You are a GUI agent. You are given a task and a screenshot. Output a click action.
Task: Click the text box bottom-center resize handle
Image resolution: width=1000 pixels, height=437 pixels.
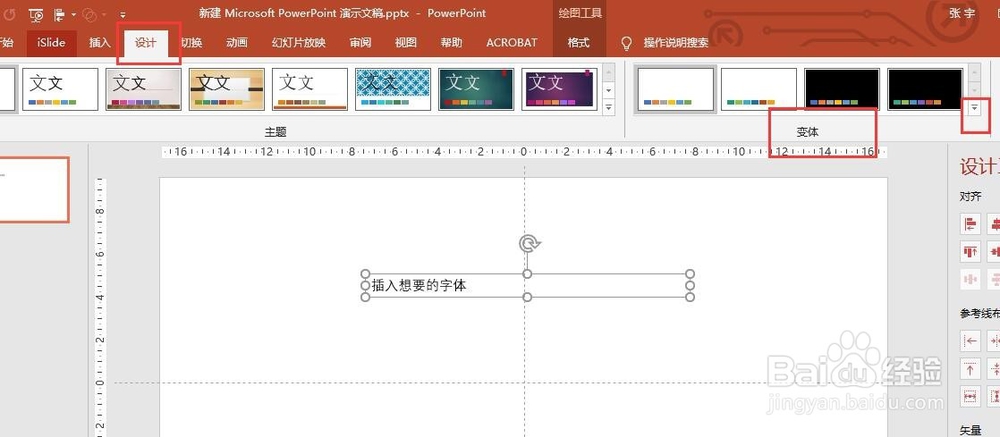(527, 297)
